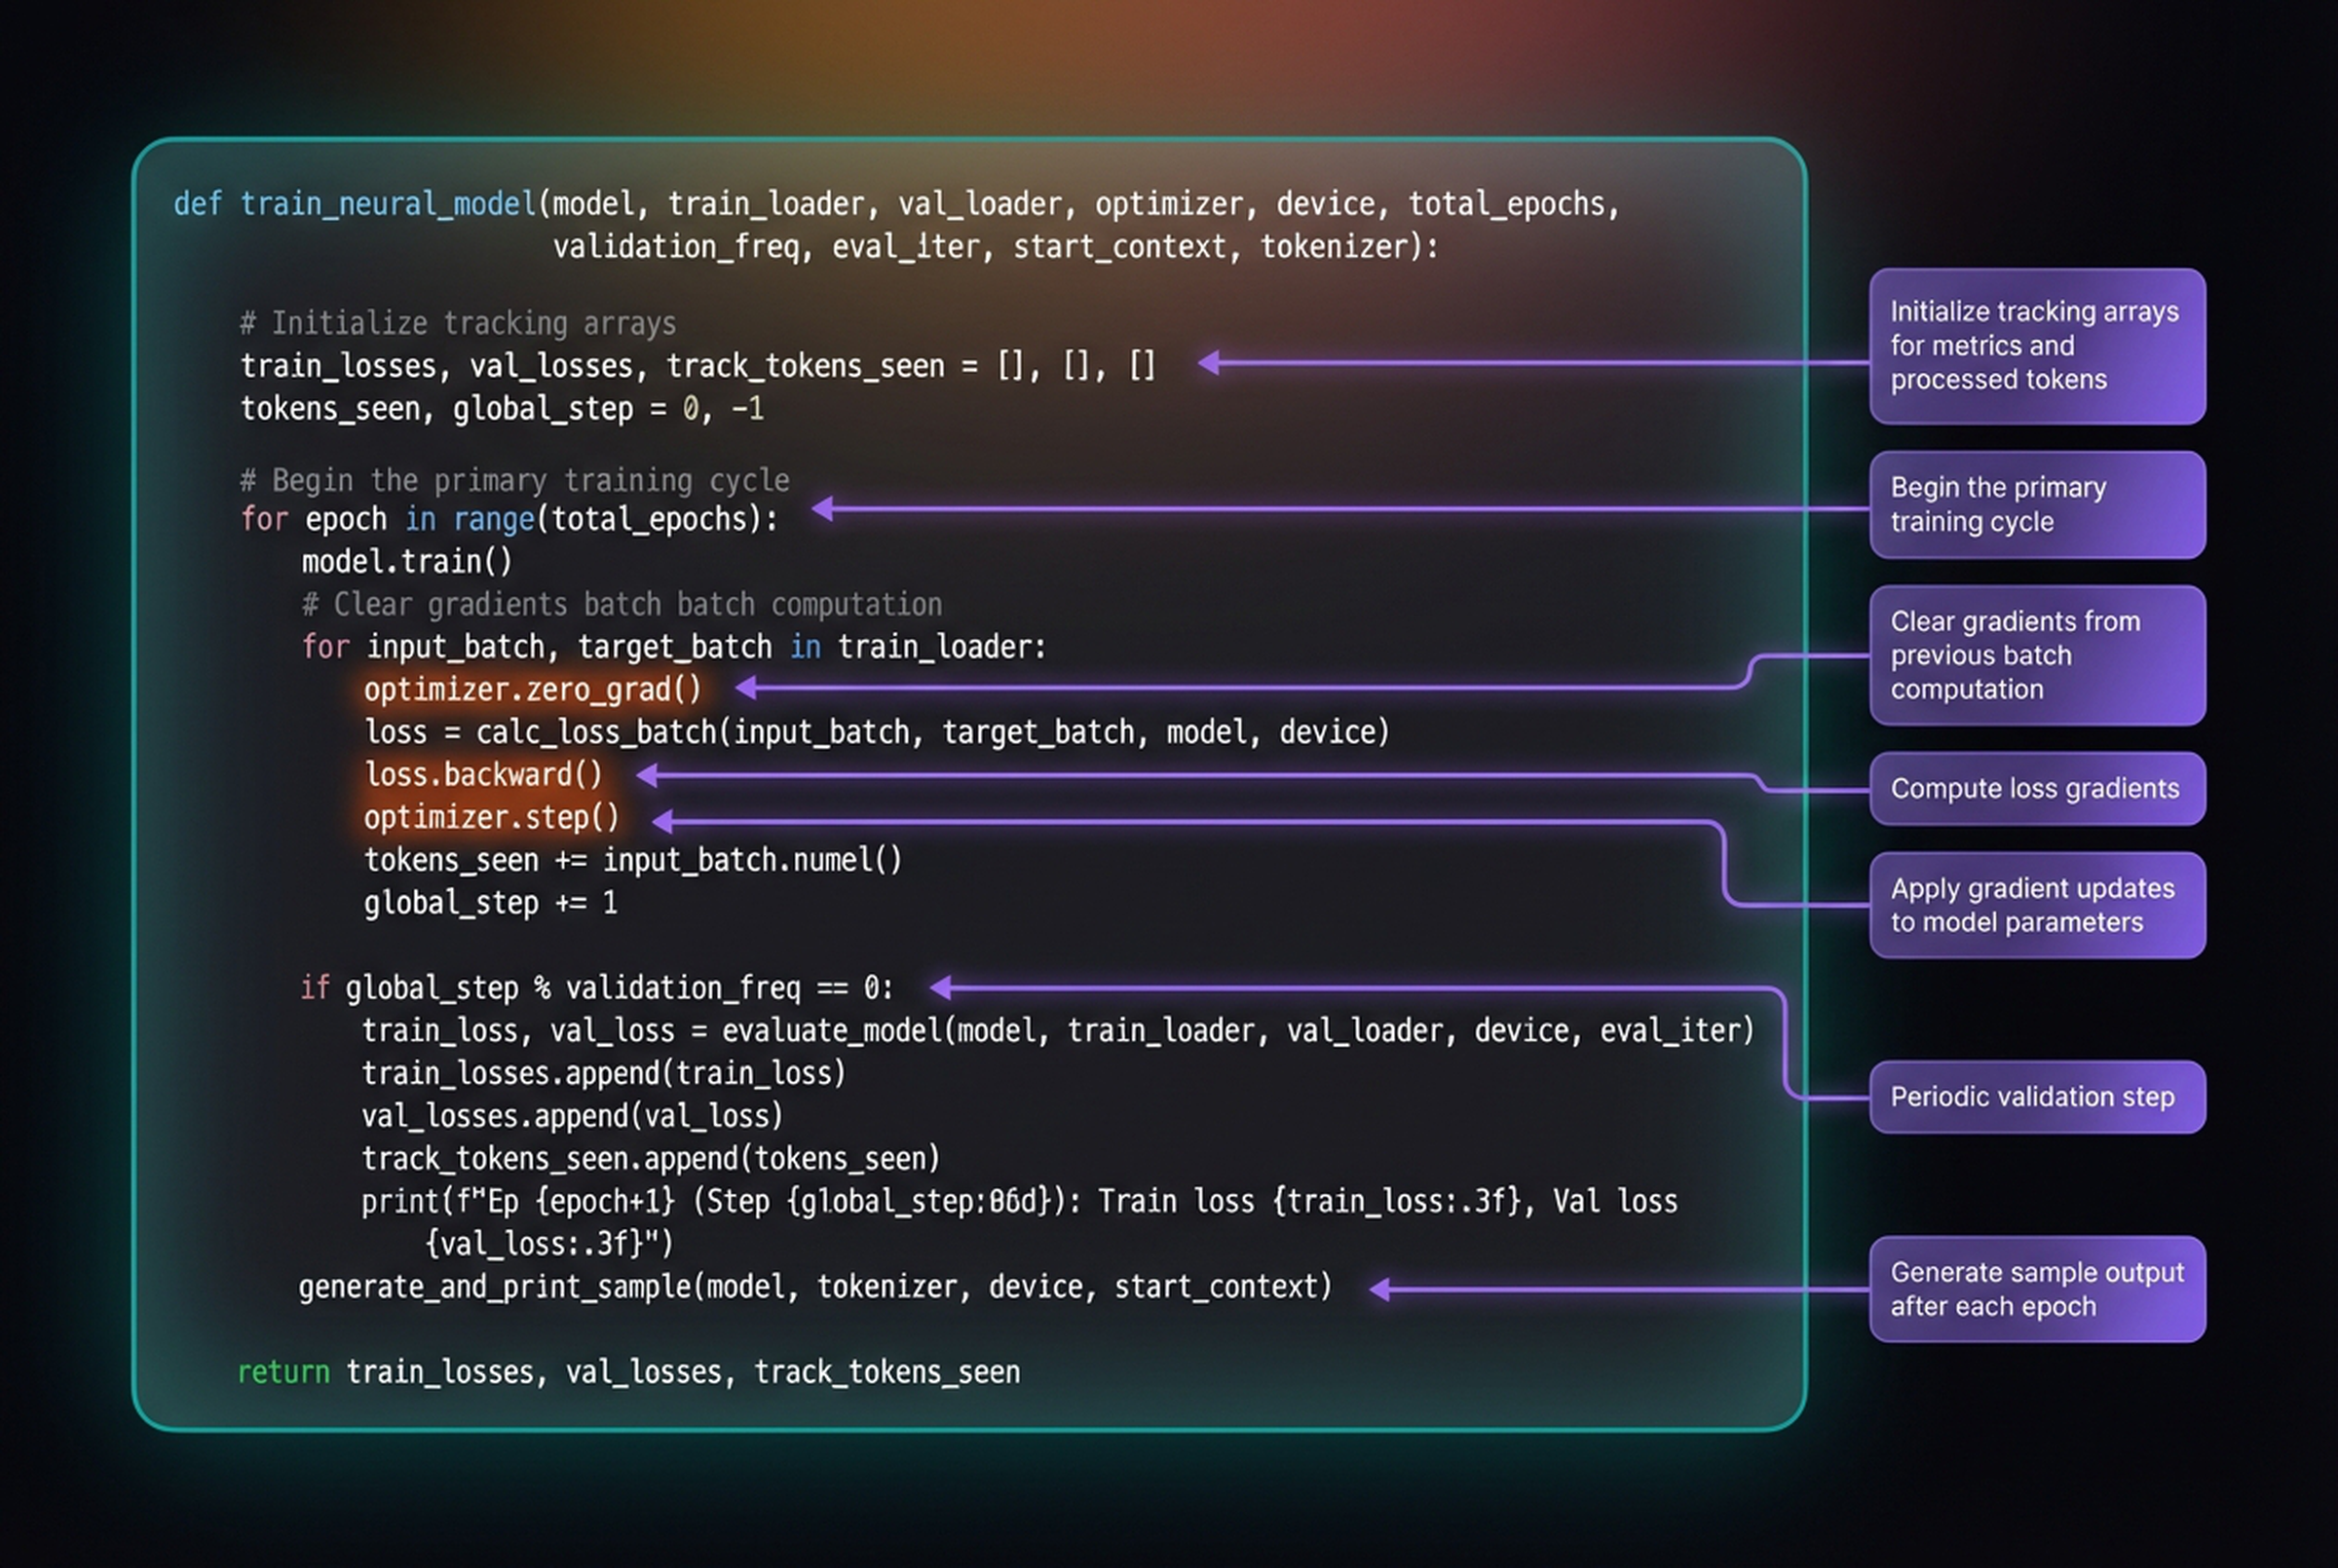Click the 'Generate sample output after each epoch' box
This screenshot has height=1568, width=2338.
point(2037,1289)
